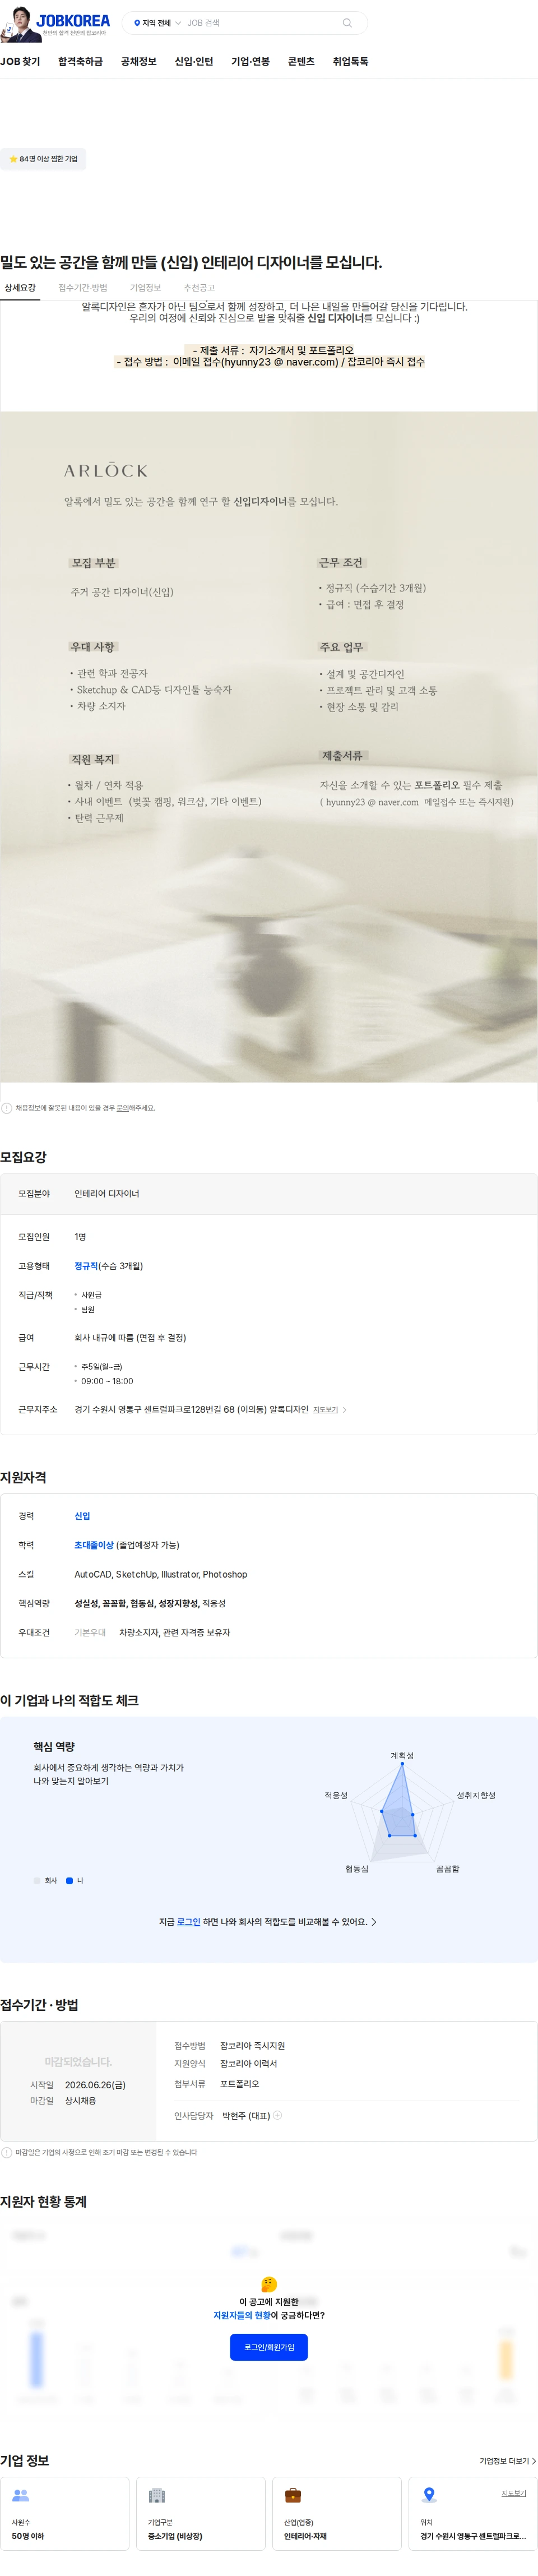
Task: Click the 포트폴리오 attachment text
Action: (239, 2084)
